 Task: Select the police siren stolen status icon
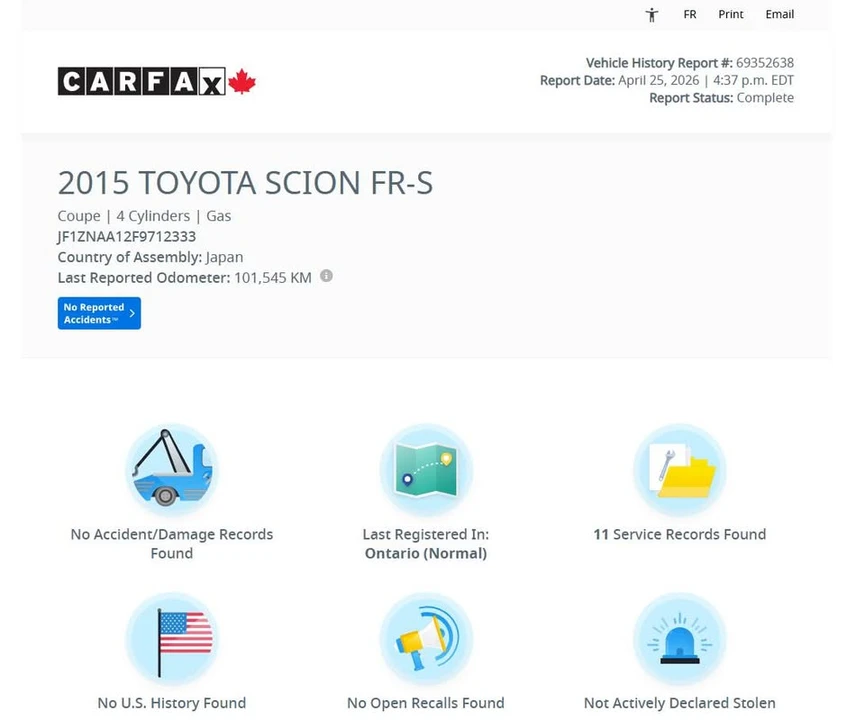pos(680,639)
